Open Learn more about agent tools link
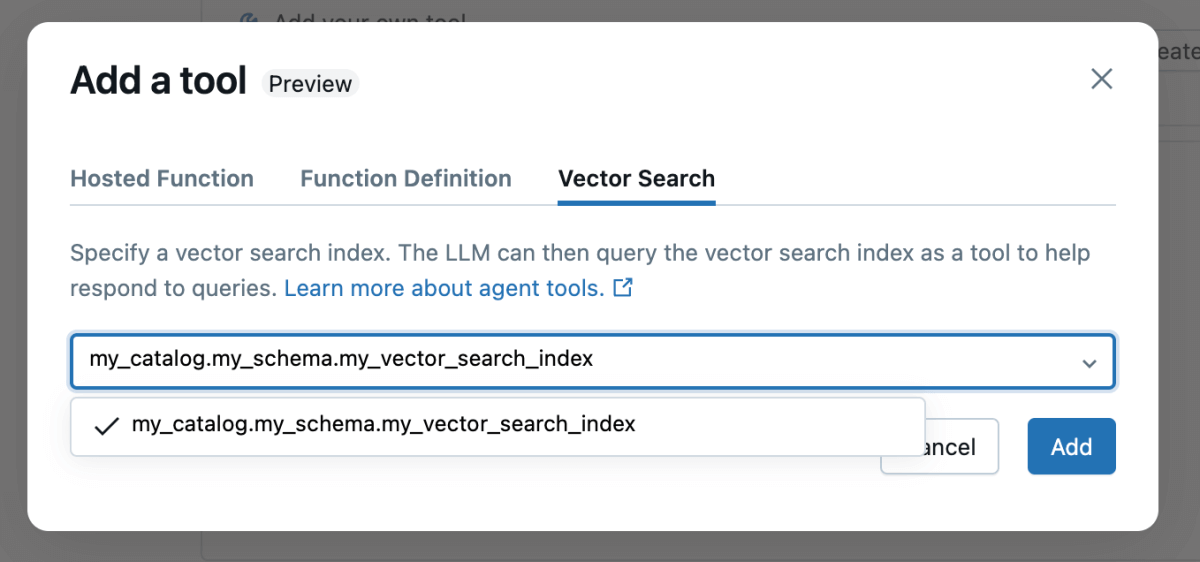Image resolution: width=1200 pixels, height=562 pixels. (x=444, y=288)
